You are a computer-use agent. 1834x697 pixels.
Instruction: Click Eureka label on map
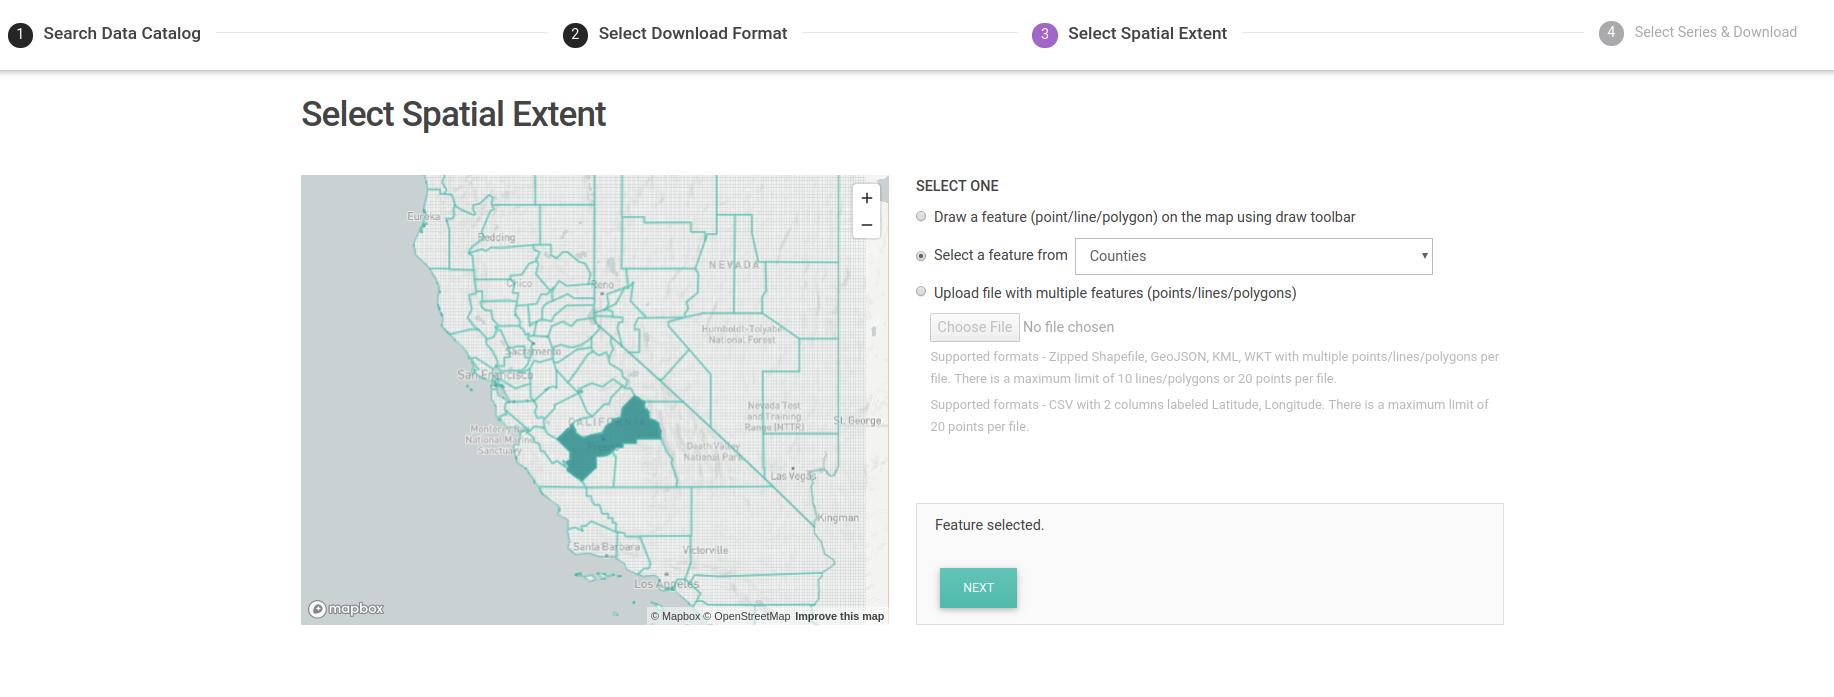pyautogui.click(x=424, y=216)
